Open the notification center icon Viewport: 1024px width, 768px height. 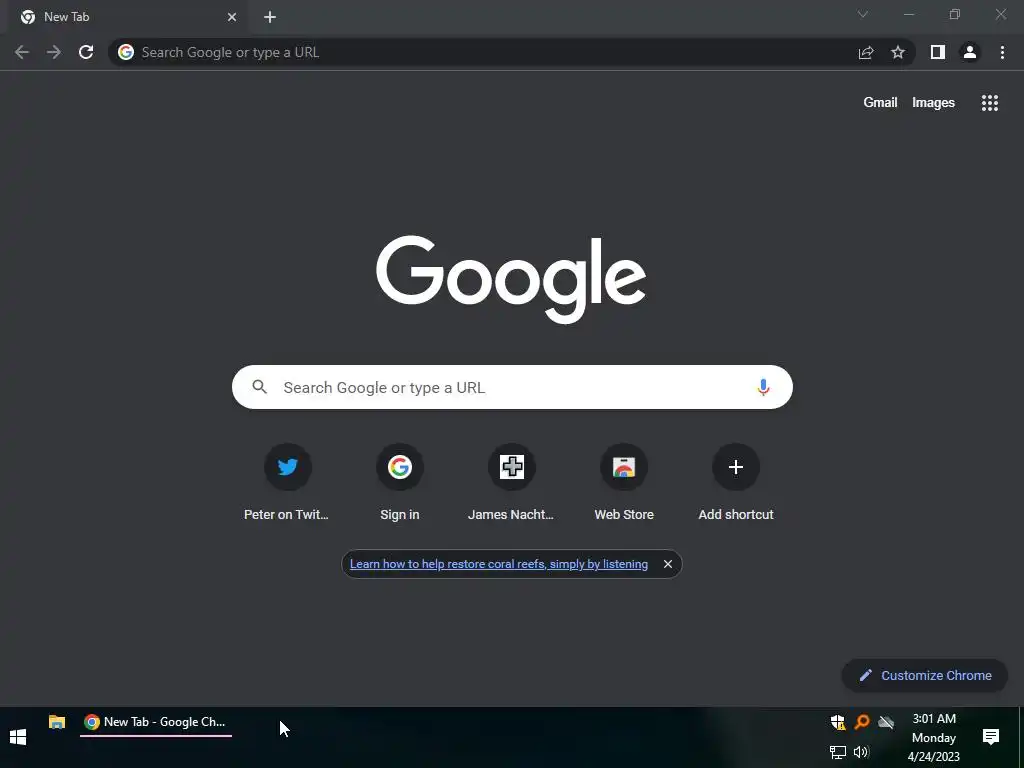click(991, 737)
